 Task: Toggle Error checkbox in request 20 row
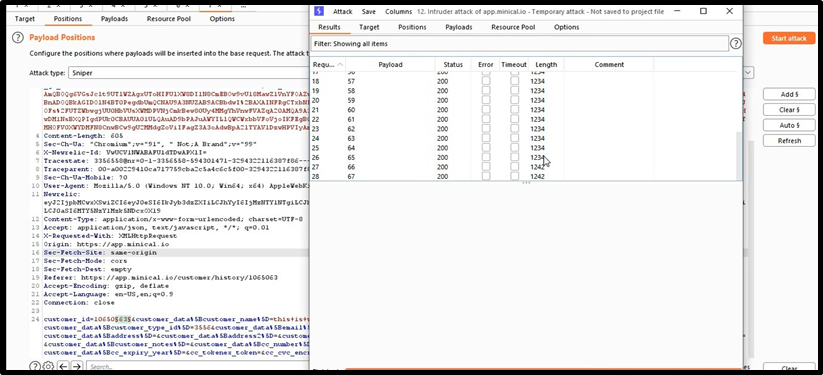coord(486,100)
